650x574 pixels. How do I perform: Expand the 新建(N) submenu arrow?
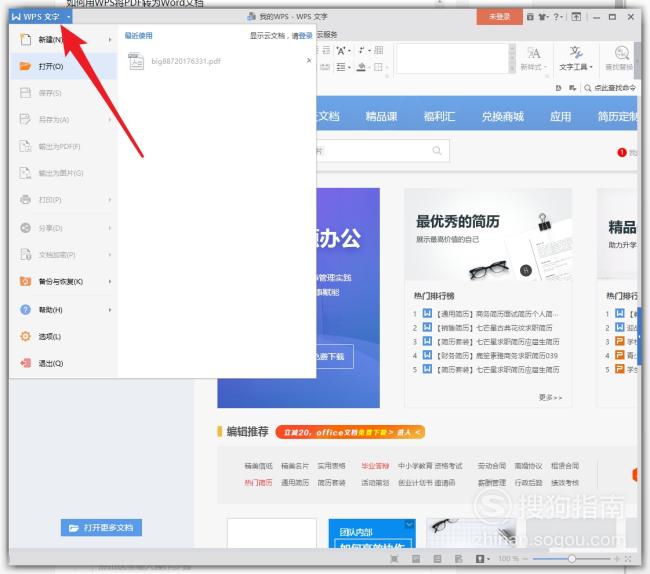(x=110, y=40)
